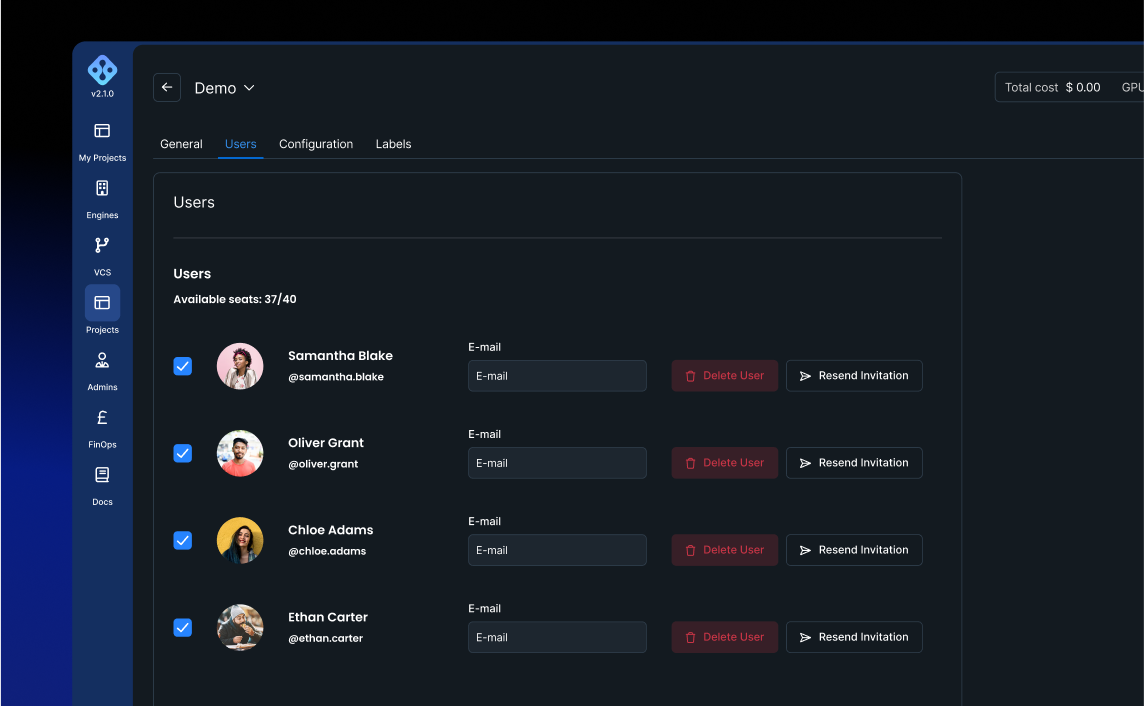The height and width of the screenshot is (706, 1144).
Task: Click Oliver Grant's avatar photo
Action: point(240,453)
